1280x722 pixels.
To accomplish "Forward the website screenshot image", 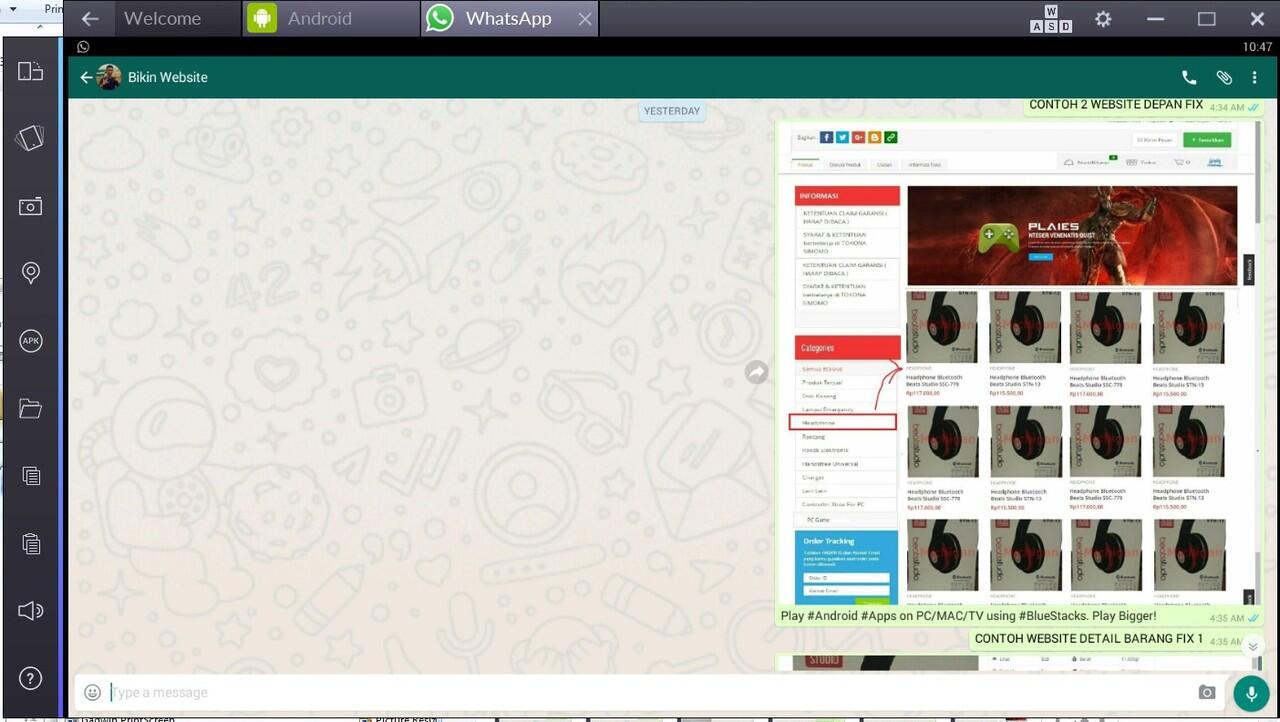I will click(757, 372).
